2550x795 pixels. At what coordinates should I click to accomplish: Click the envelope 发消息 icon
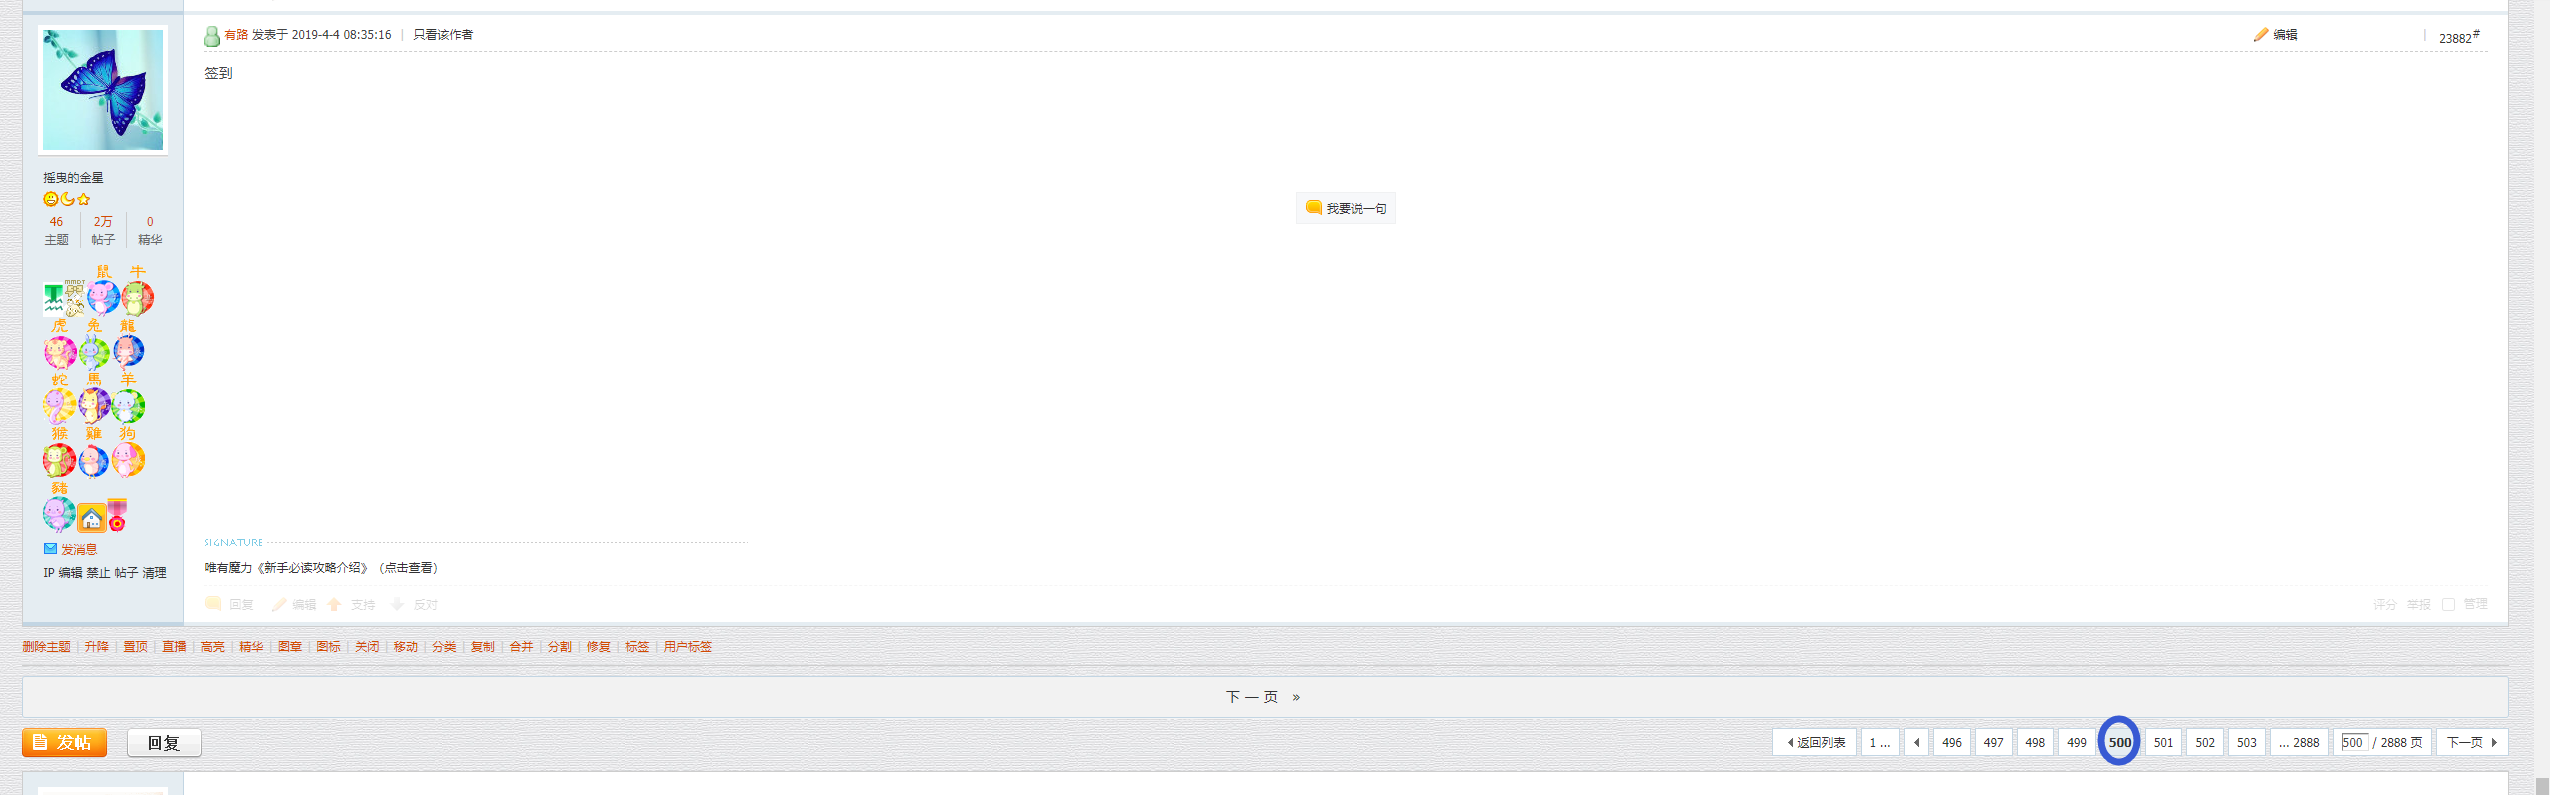50,549
